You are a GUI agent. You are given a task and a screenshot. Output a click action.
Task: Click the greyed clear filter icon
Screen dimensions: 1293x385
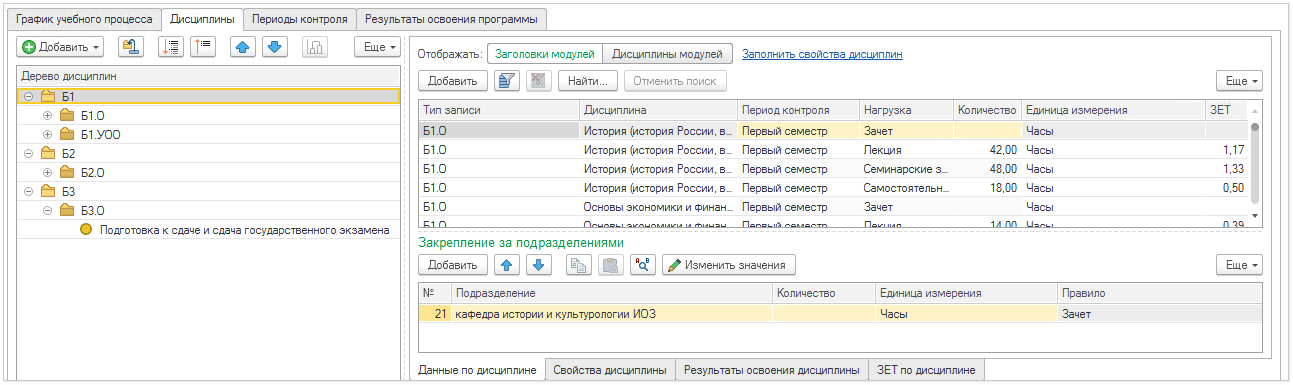(x=538, y=81)
